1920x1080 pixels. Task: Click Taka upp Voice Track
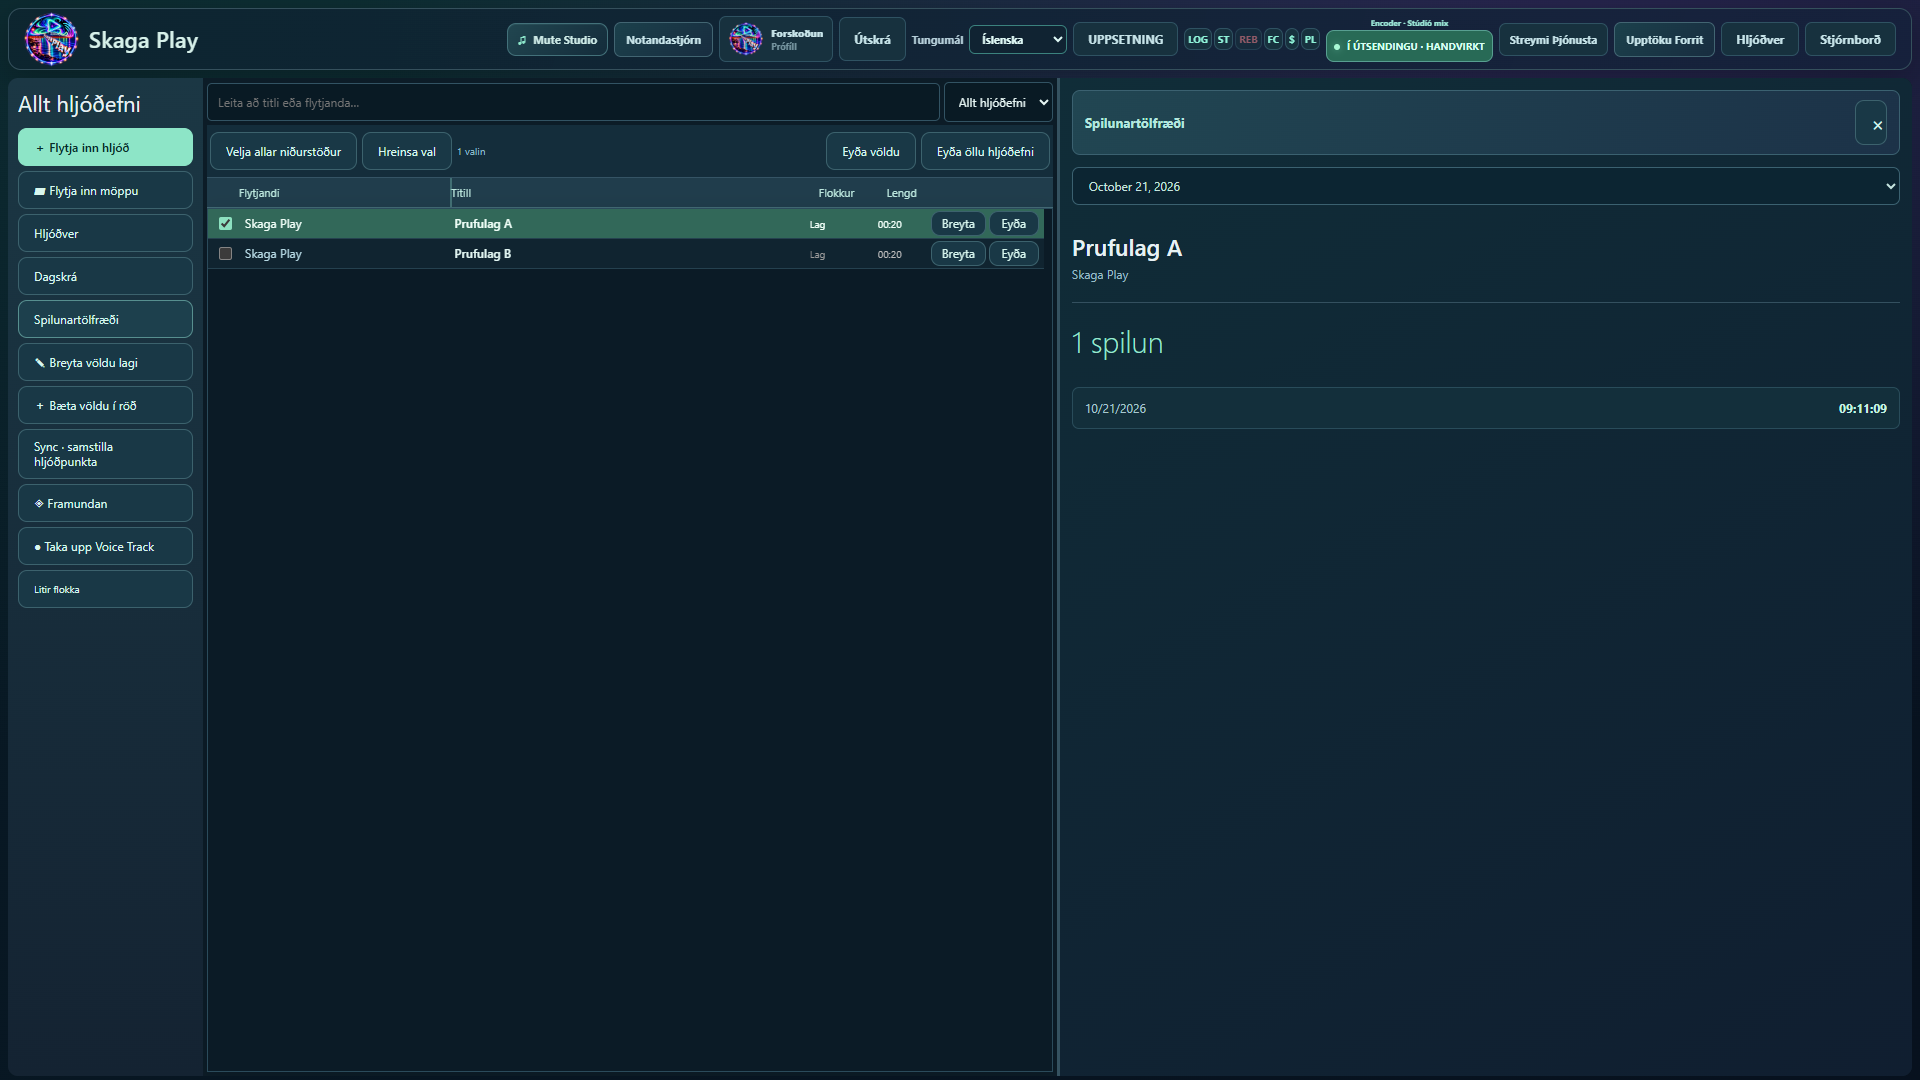point(105,546)
